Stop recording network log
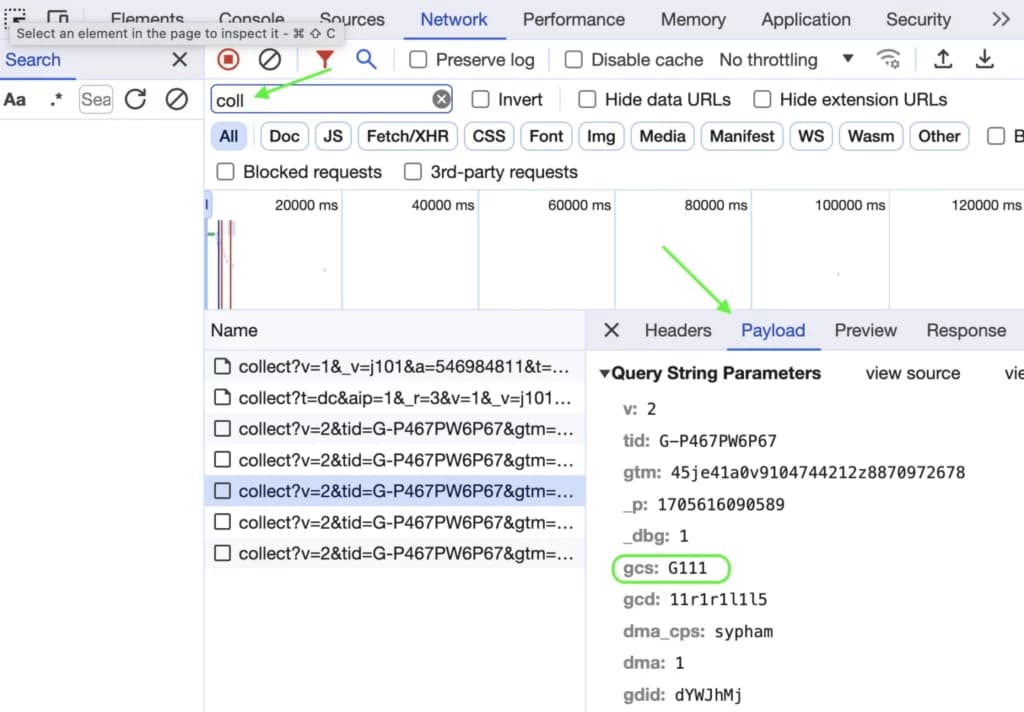Viewport: 1024px width, 712px height. (x=228, y=59)
